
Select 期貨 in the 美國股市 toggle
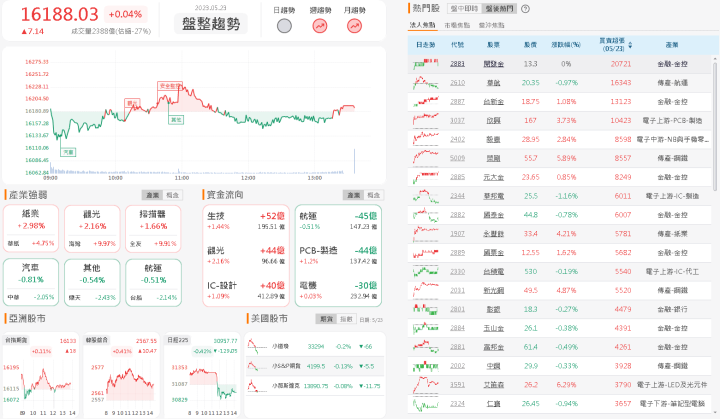click(x=326, y=319)
